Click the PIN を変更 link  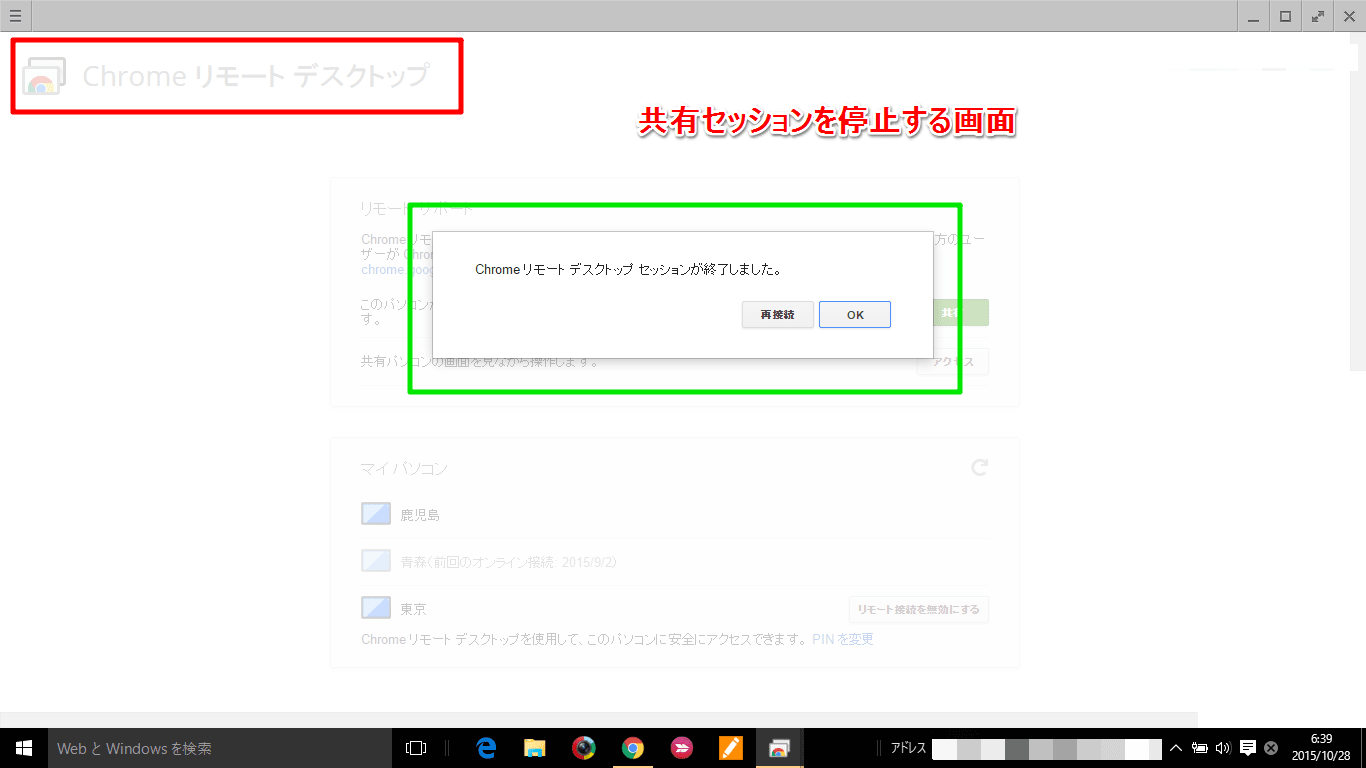[842, 639]
